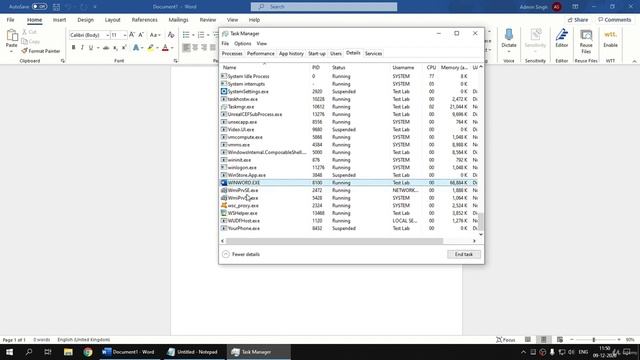Sort processes by PID column header
This screenshot has height=360, width=640.
point(316,67)
